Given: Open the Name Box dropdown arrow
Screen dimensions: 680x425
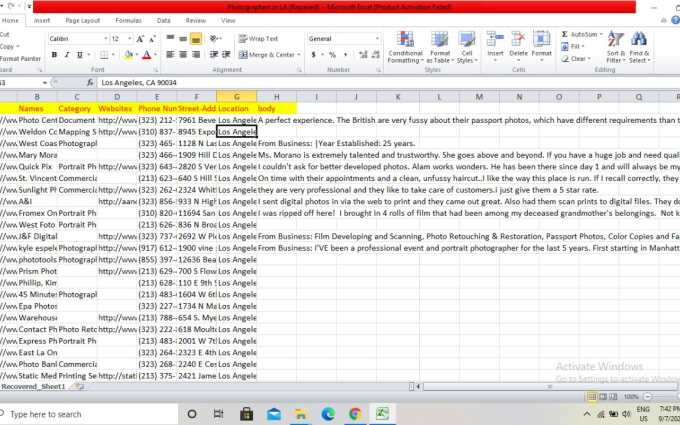Looking at the screenshot, I should [45, 82].
